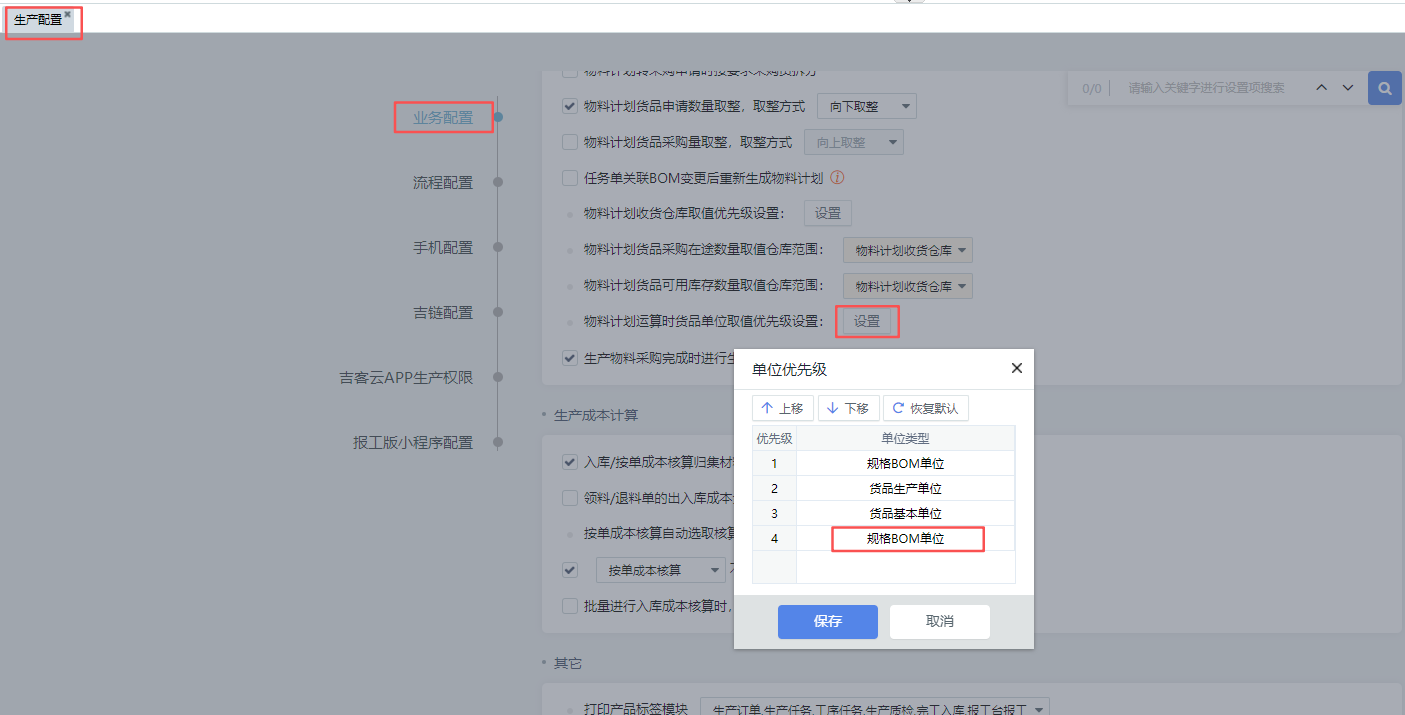Click the 上移 move up button

pyautogui.click(x=782, y=408)
